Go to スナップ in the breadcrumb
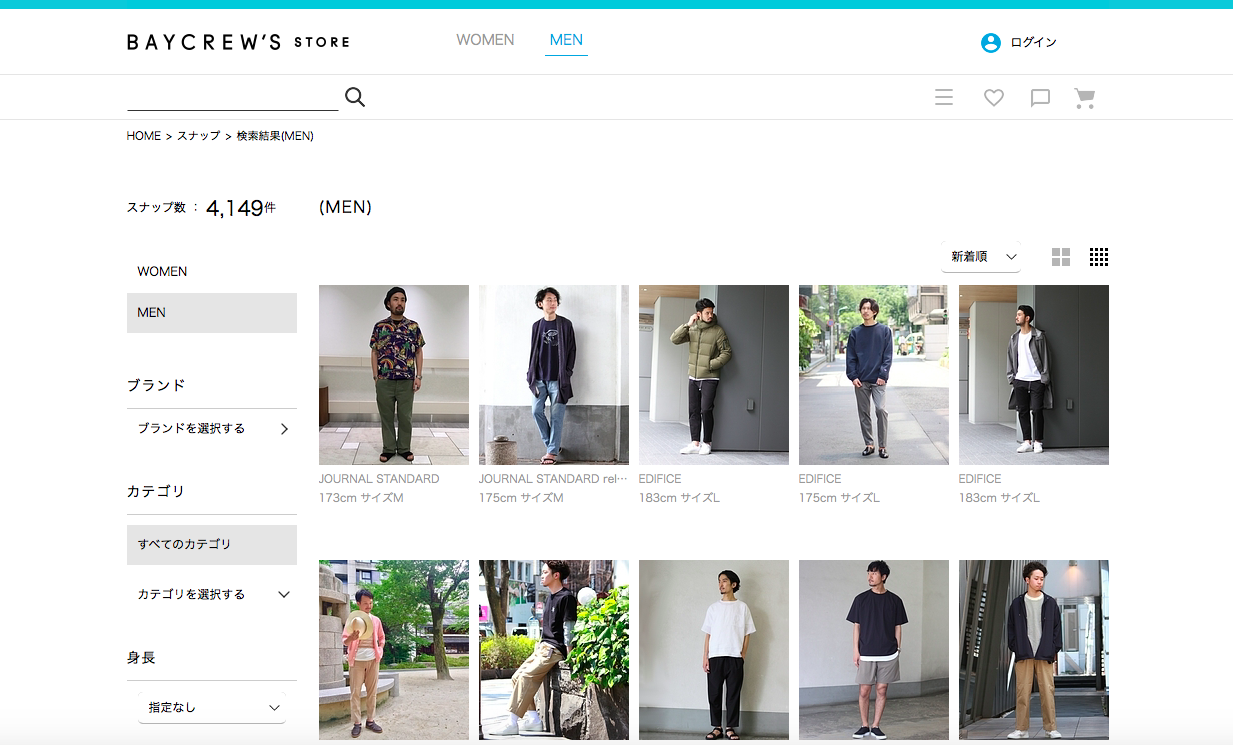1233x745 pixels. pos(198,136)
